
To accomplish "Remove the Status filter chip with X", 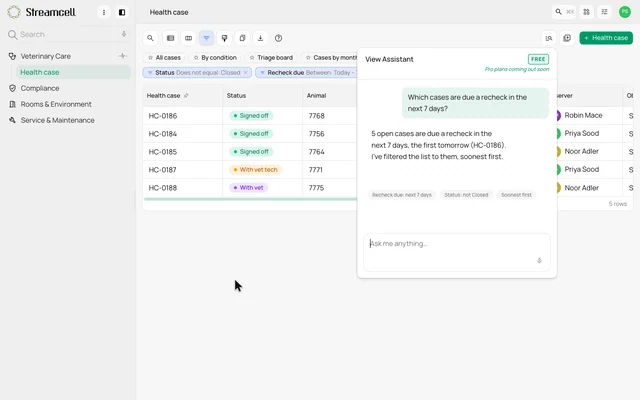I will tap(245, 73).
